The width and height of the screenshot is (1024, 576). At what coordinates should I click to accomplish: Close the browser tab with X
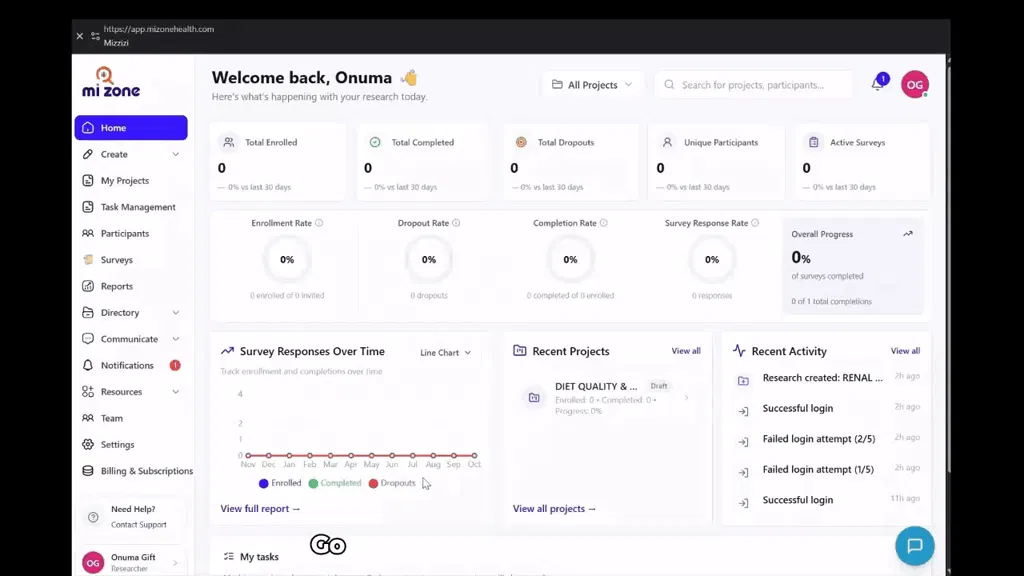click(x=80, y=36)
